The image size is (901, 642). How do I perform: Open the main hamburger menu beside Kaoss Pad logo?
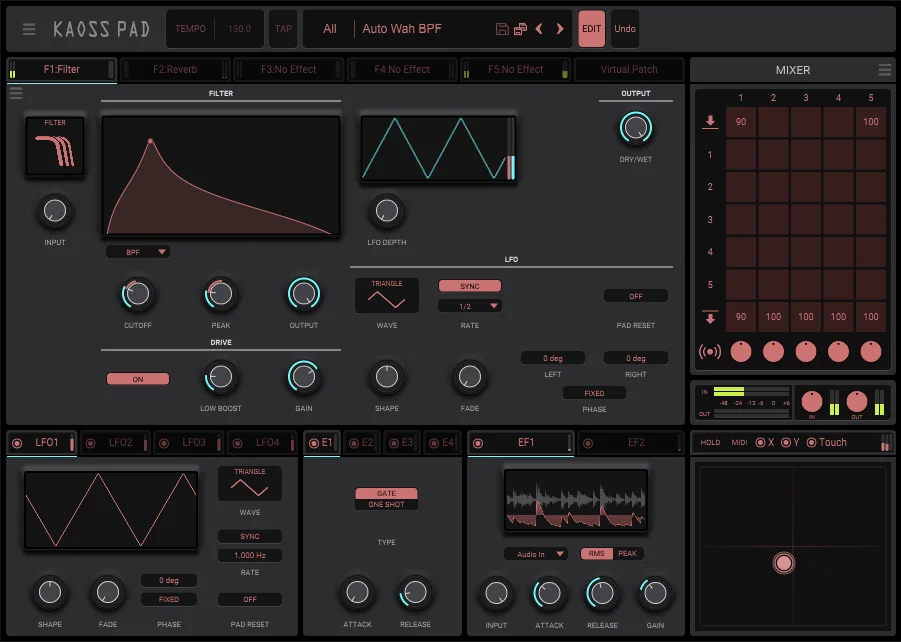pos(29,29)
